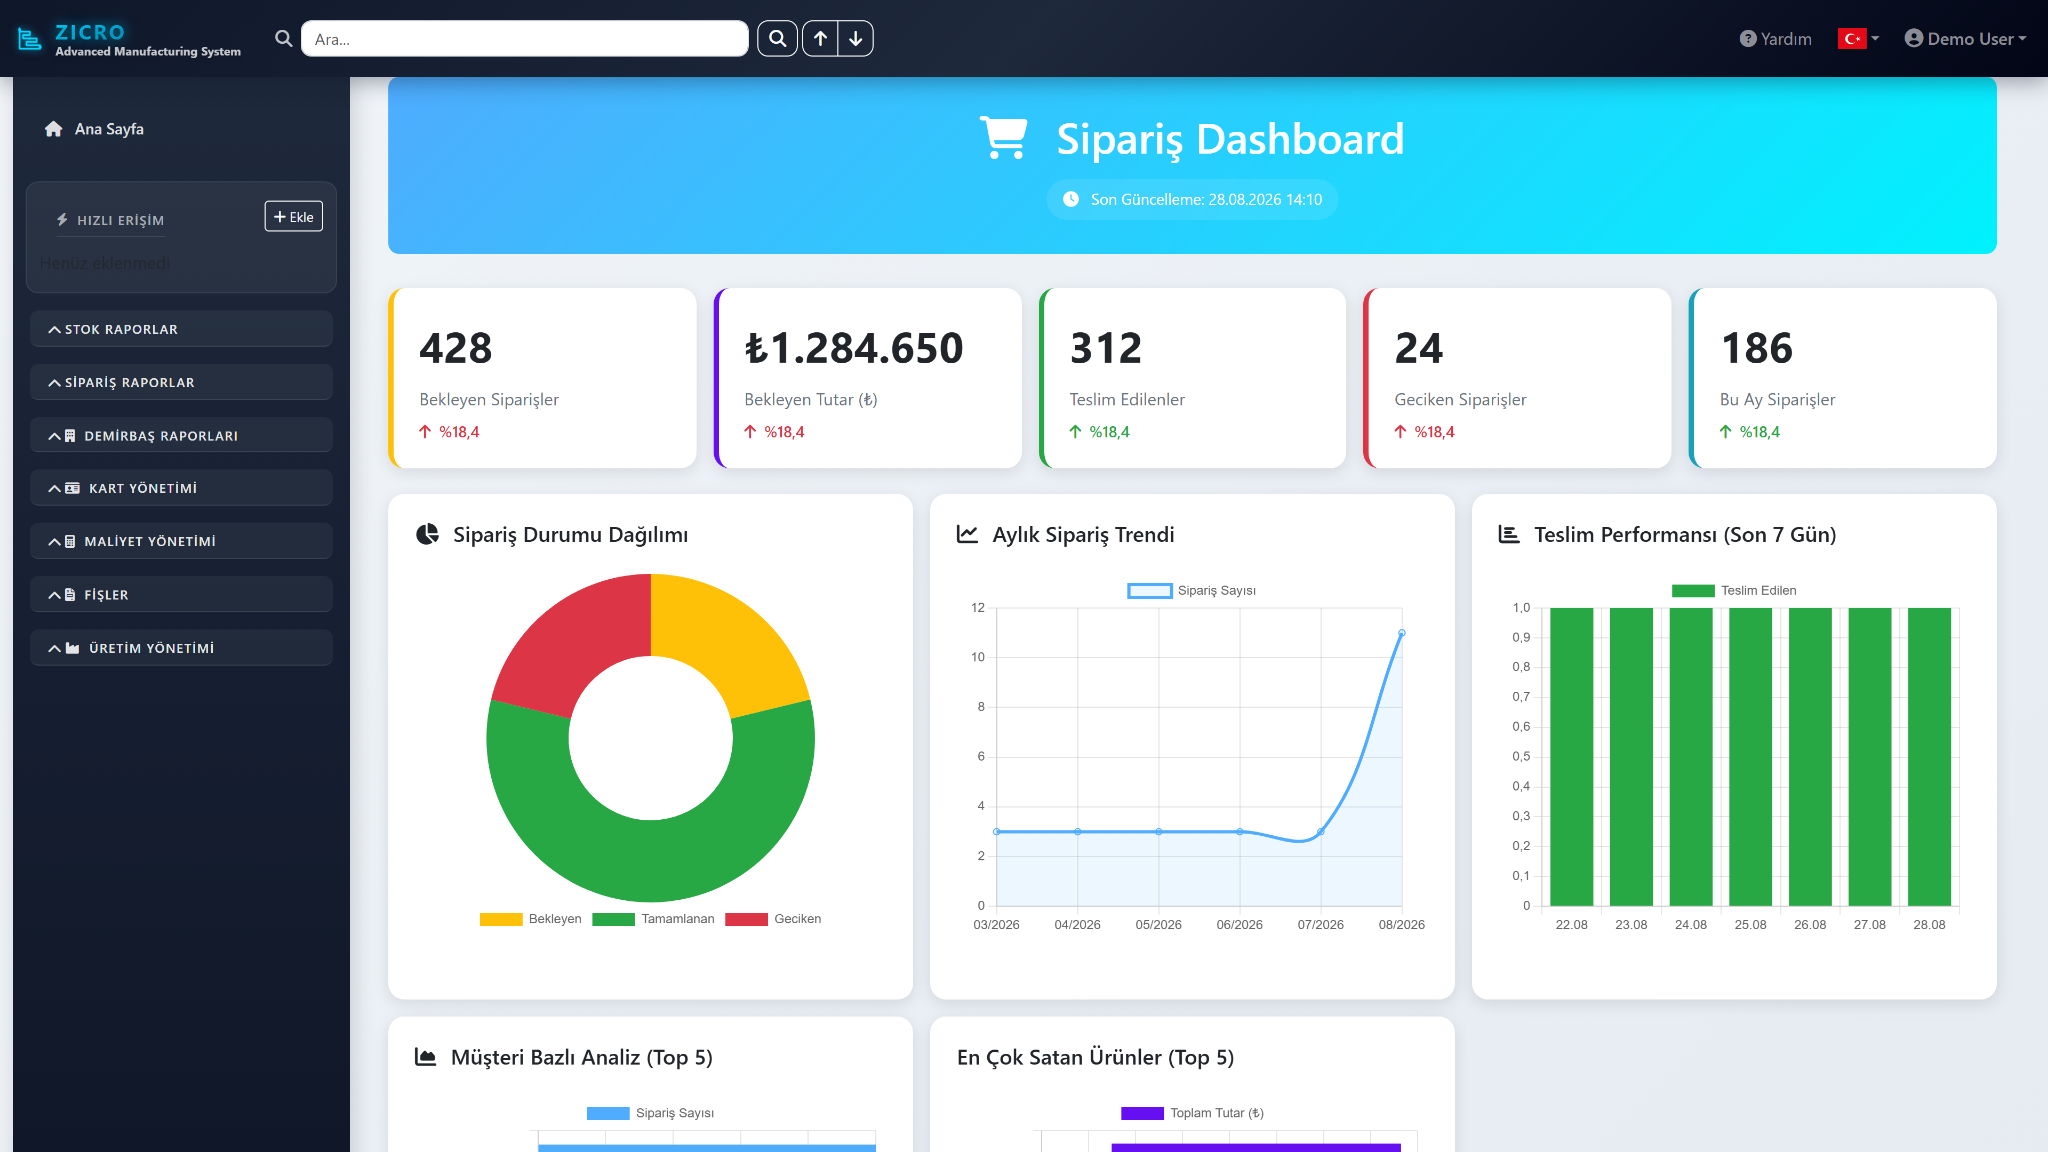Click the Ana Sayfa link
This screenshot has width=2048, height=1152.
[109, 129]
